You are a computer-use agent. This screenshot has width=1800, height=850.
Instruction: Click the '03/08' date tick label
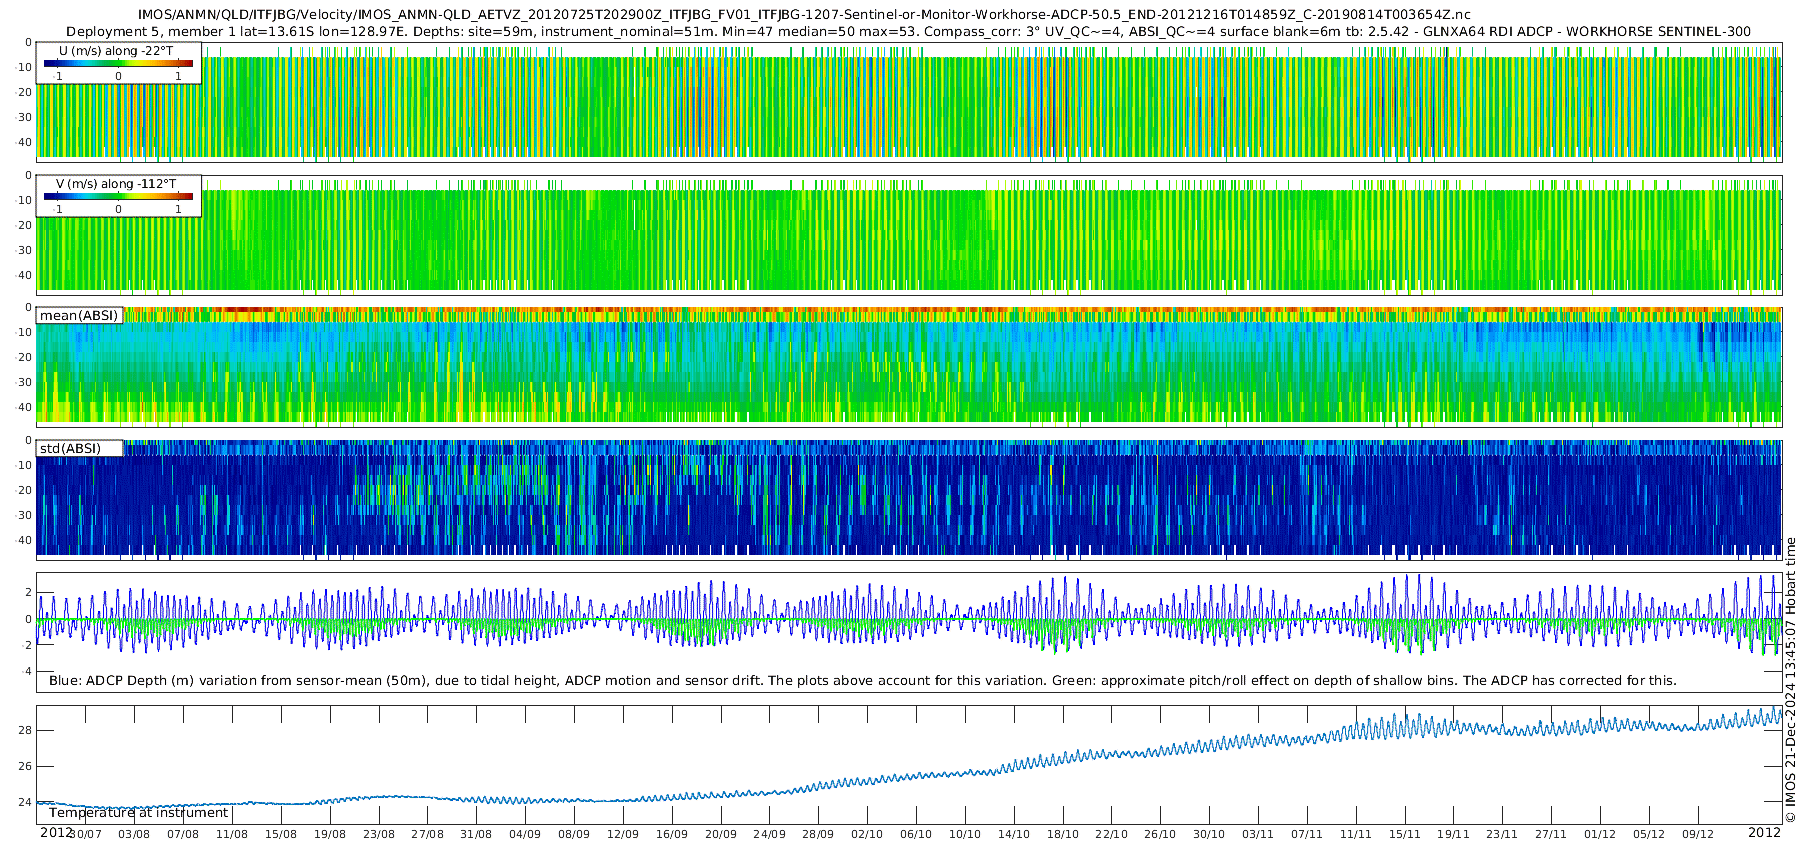[134, 834]
